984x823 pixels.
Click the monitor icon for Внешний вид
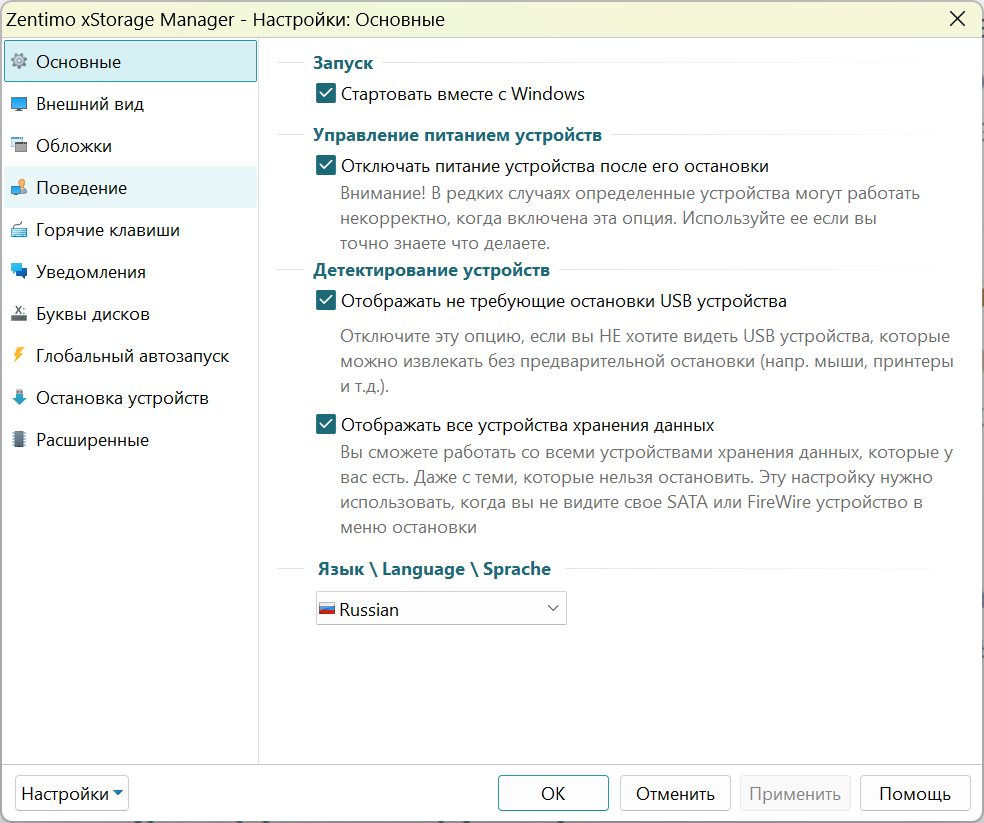[19, 104]
